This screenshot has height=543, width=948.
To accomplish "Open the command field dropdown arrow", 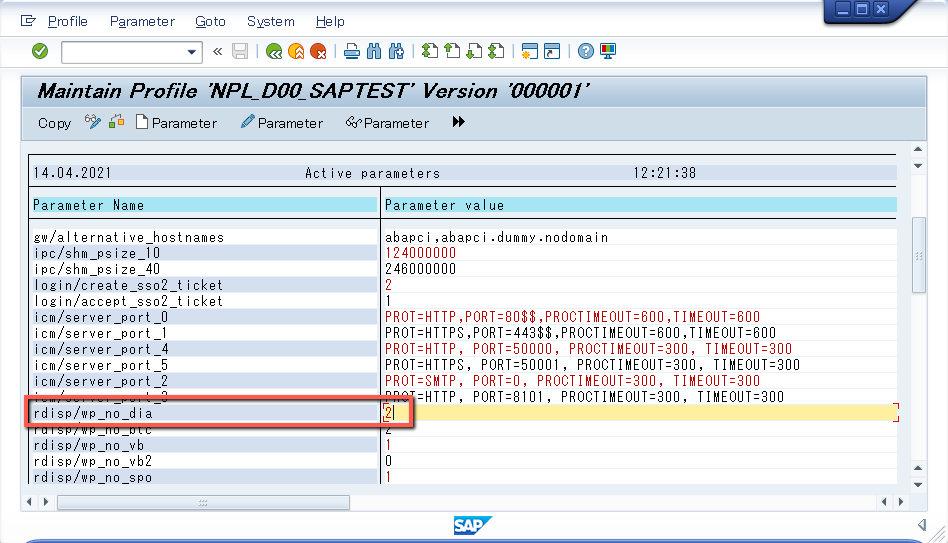I will pyautogui.click(x=192, y=52).
